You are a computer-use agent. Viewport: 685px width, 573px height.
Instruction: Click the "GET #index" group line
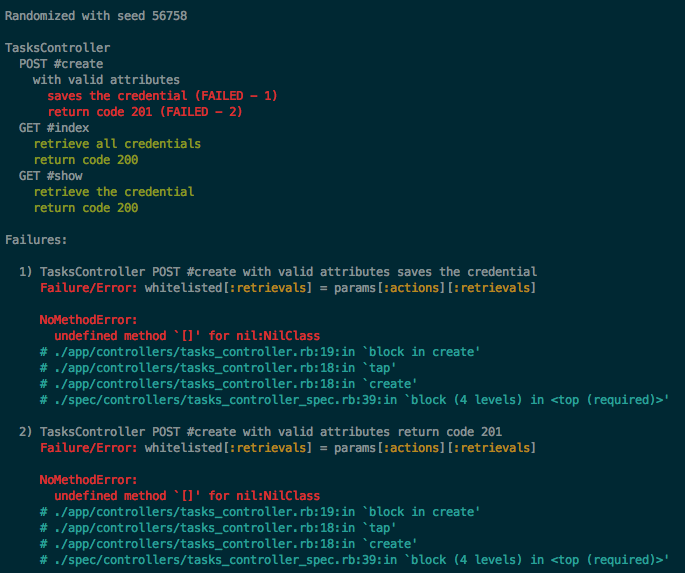coord(54,128)
